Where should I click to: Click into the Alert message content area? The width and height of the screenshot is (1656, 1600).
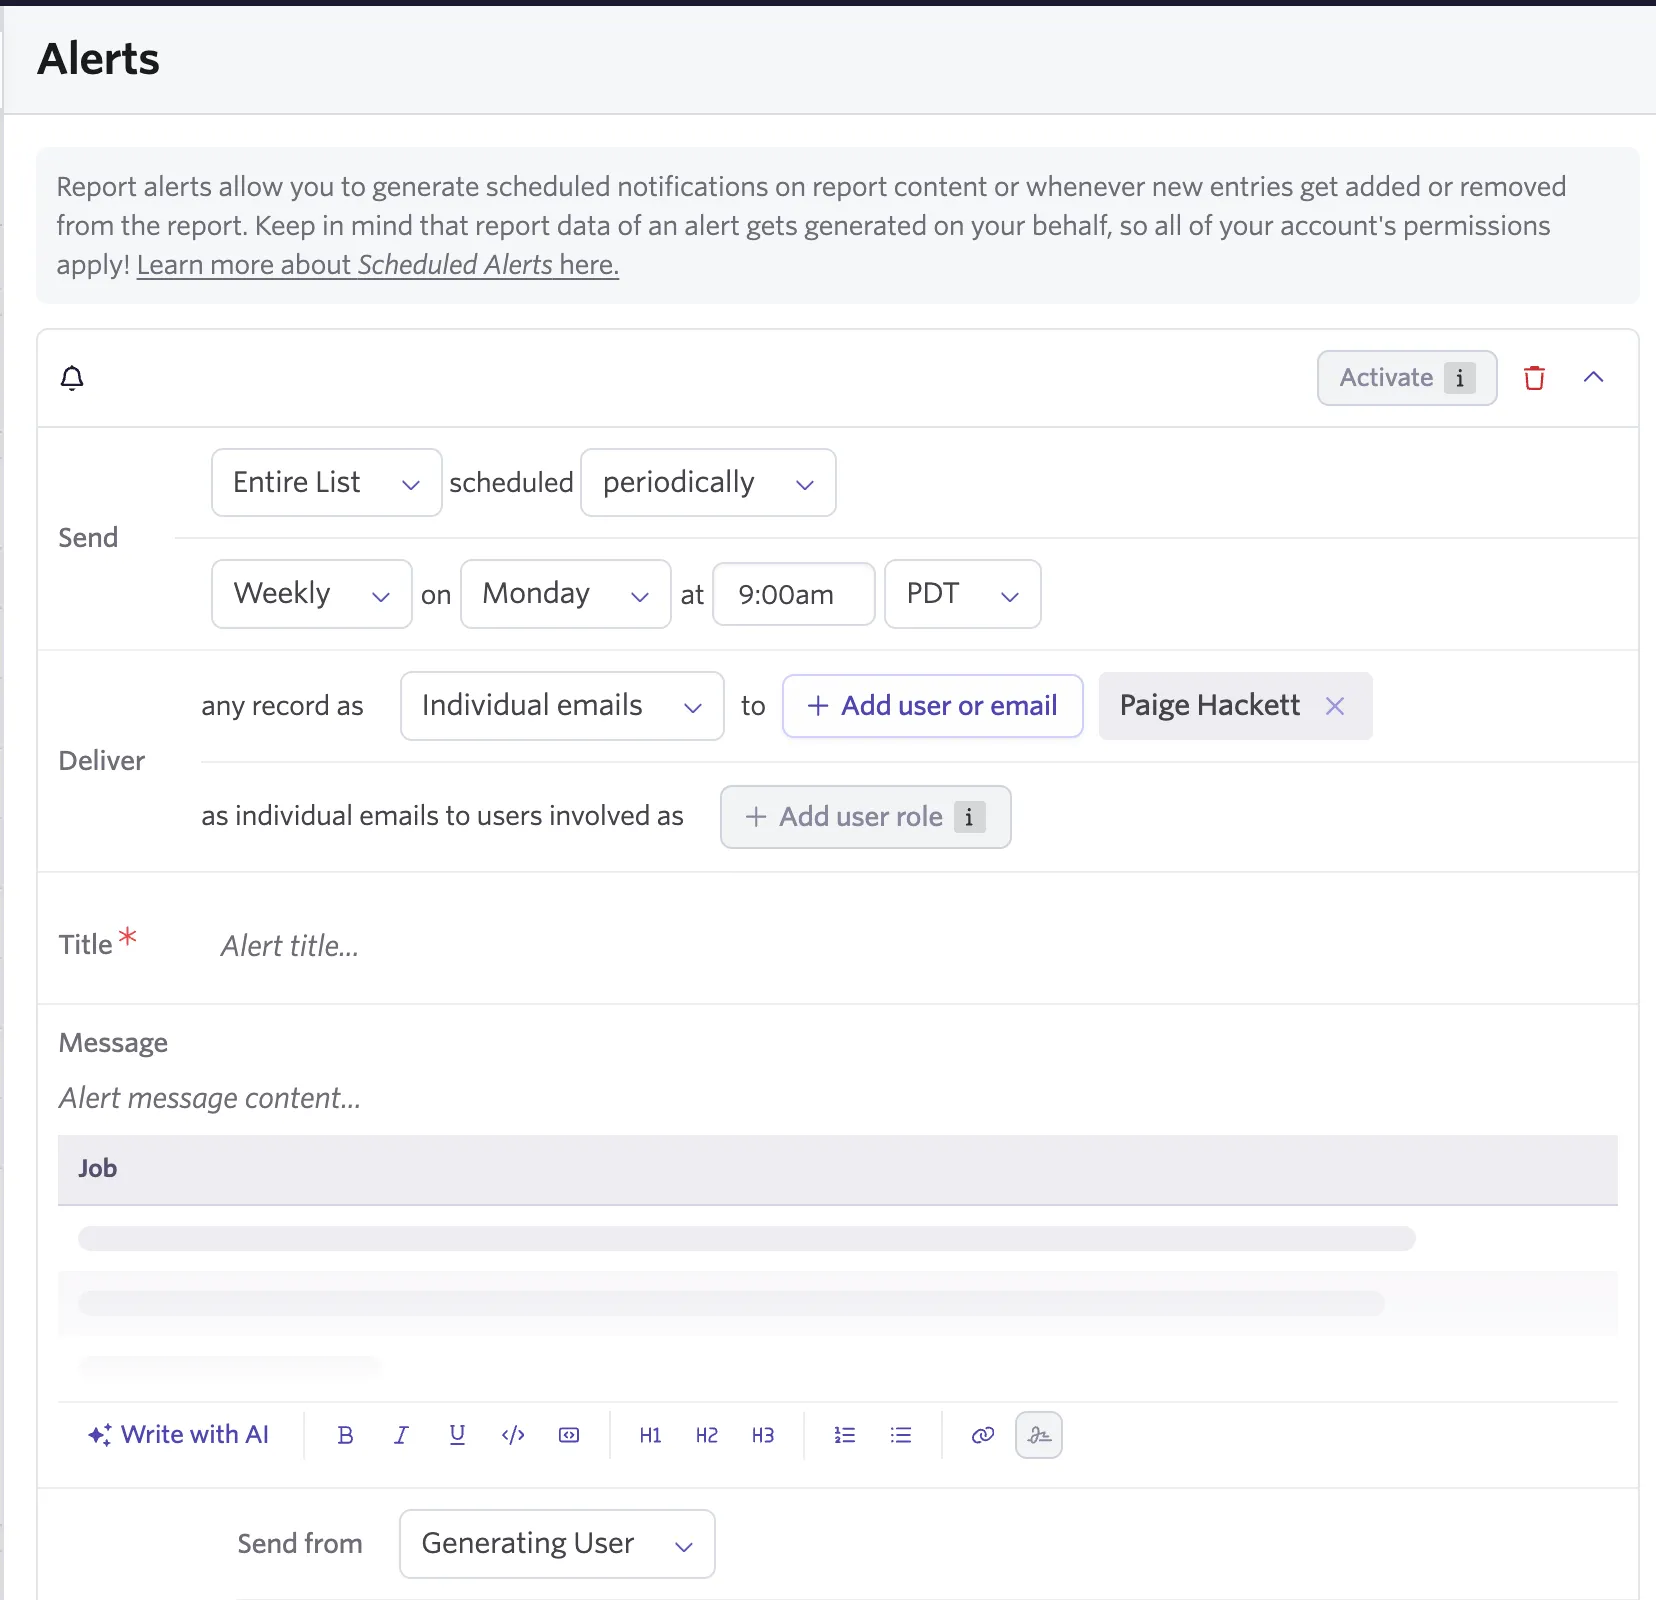click(838, 1098)
